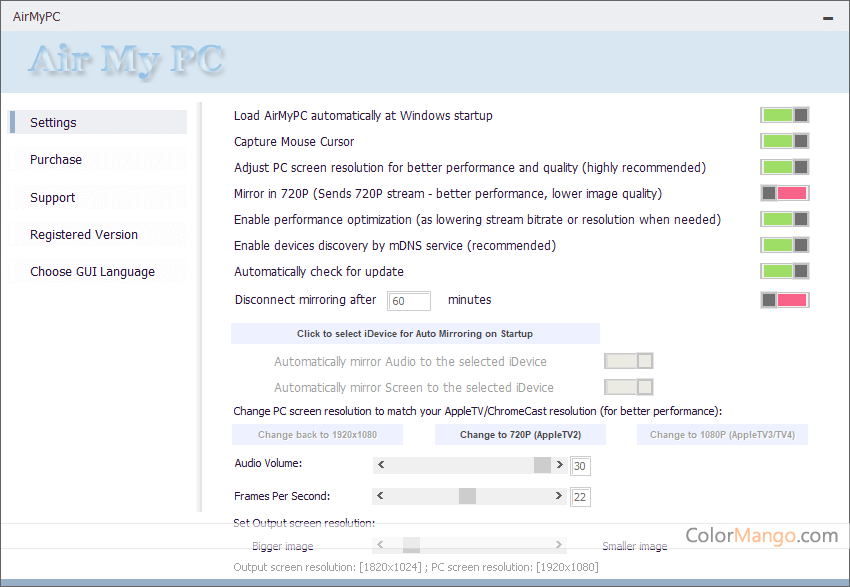
Task: Toggle Automatically mirror Screen to iDevice switch
Action: tap(628, 387)
